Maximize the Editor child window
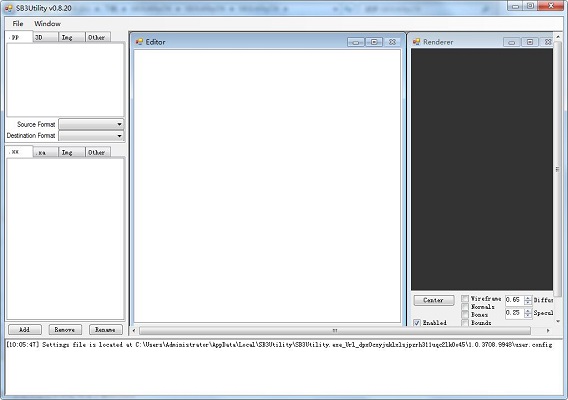This screenshot has width=568, height=400. [374, 42]
